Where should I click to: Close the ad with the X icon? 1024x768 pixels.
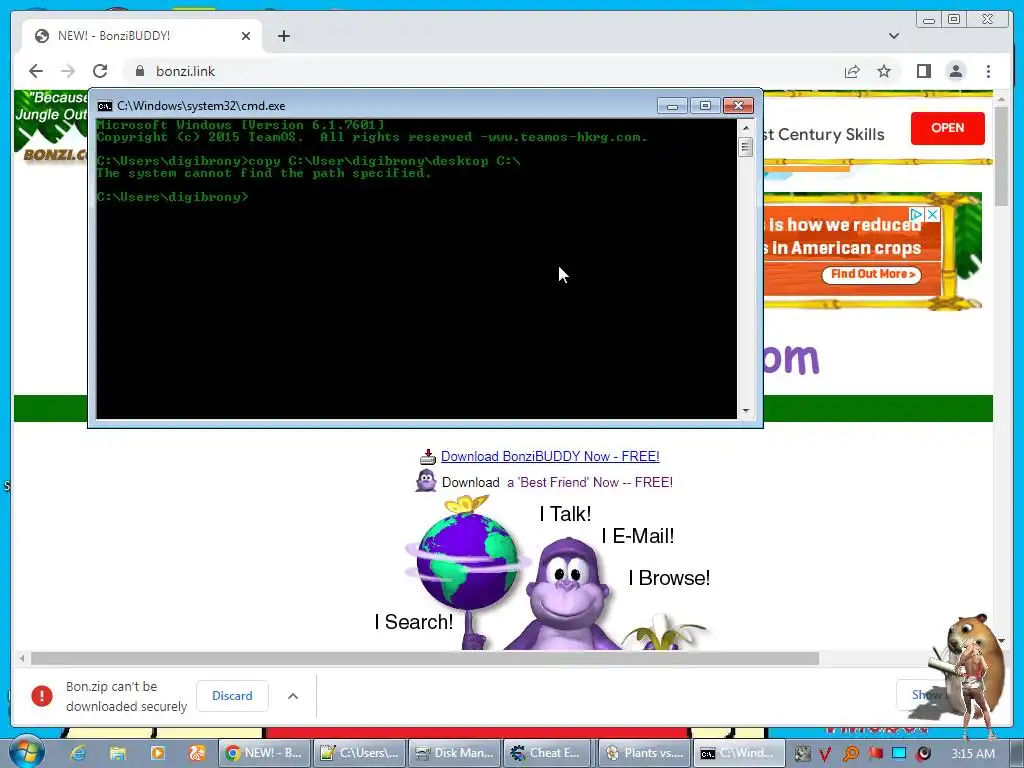933,214
